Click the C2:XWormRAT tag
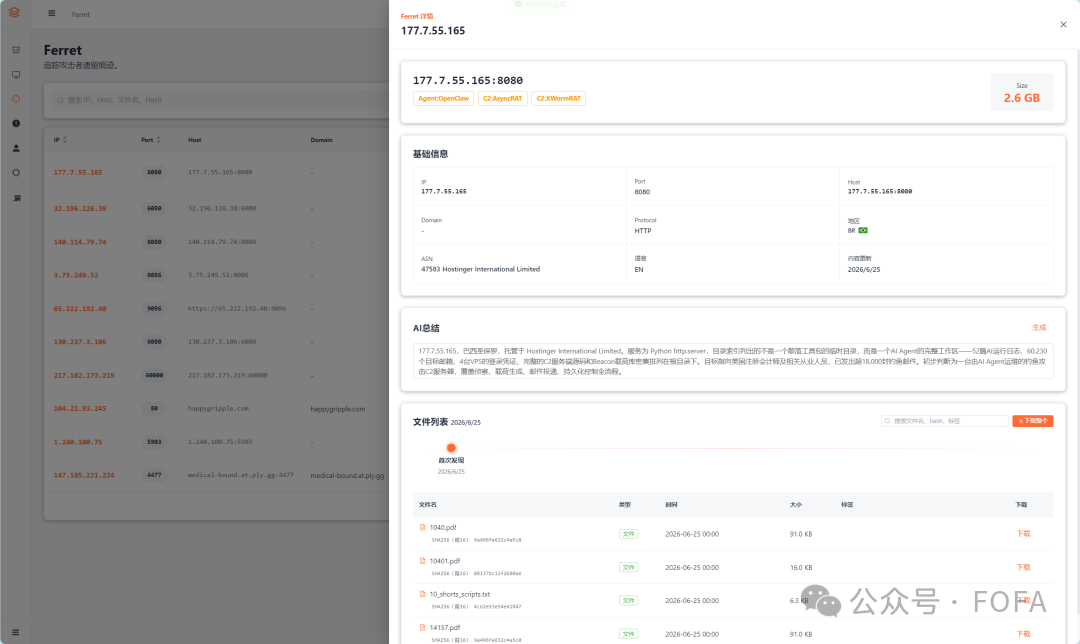Viewport: 1080px width, 644px height. 559,98
